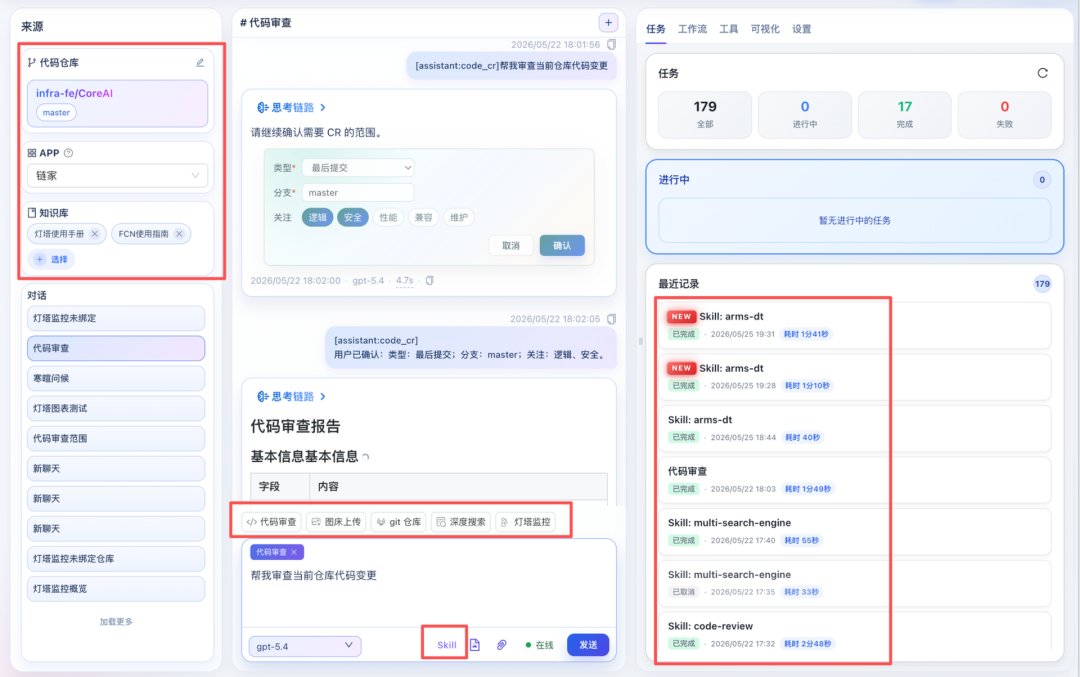Remove the 灯塔使用手册 knowledge base chip
Viewport: 1080px width, 677px height.
(x=95, y=234)
